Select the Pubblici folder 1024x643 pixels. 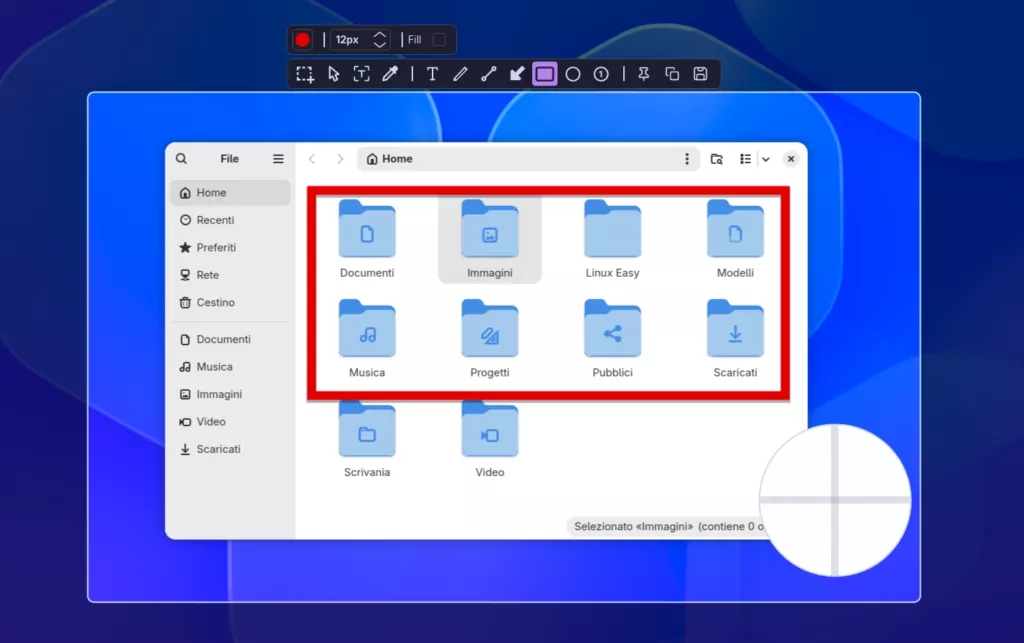(x=613, y=328)
